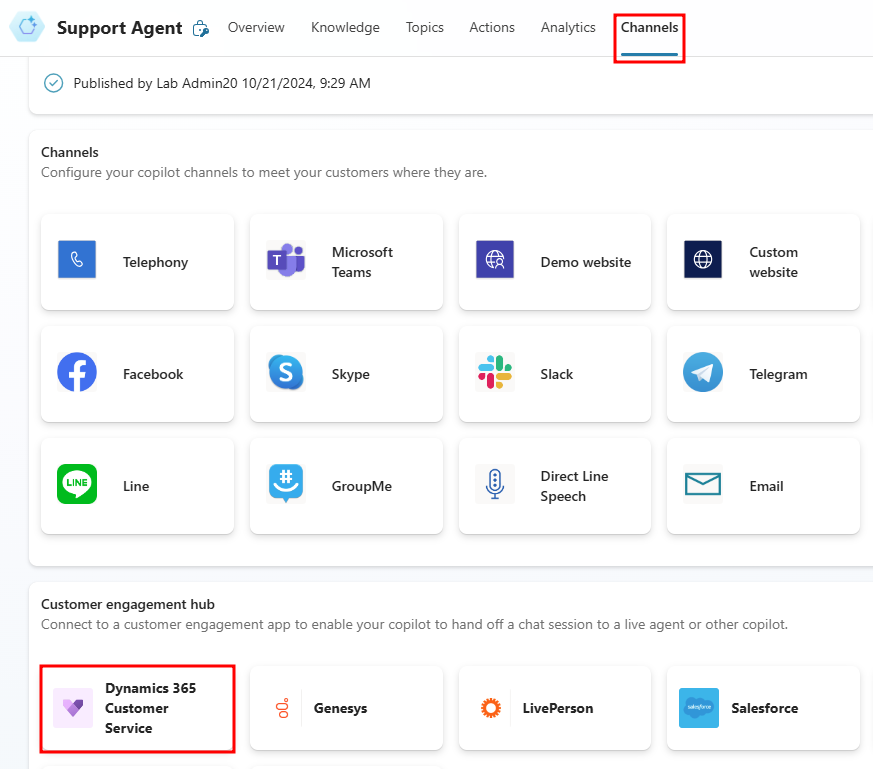This screenshot has width=873, height=769.
Task: Click the Knowledge menu item
Action: [344, 27]
